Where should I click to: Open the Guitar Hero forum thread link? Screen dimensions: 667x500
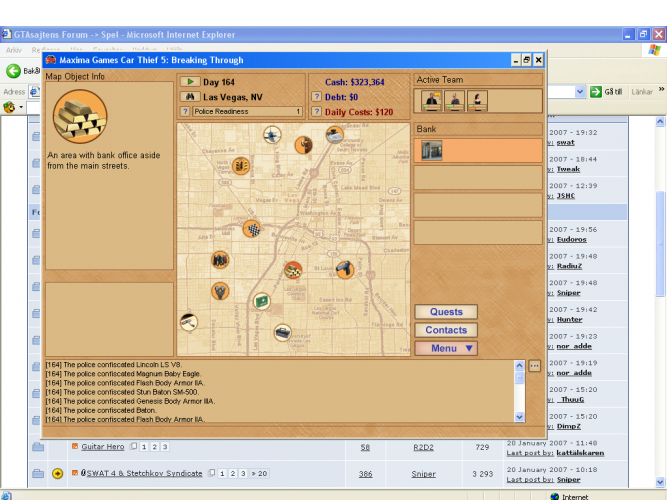click(103, 446)
